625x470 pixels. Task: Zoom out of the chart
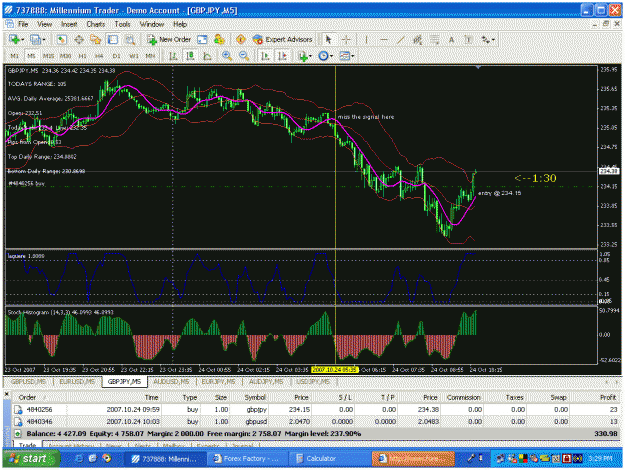244,56
